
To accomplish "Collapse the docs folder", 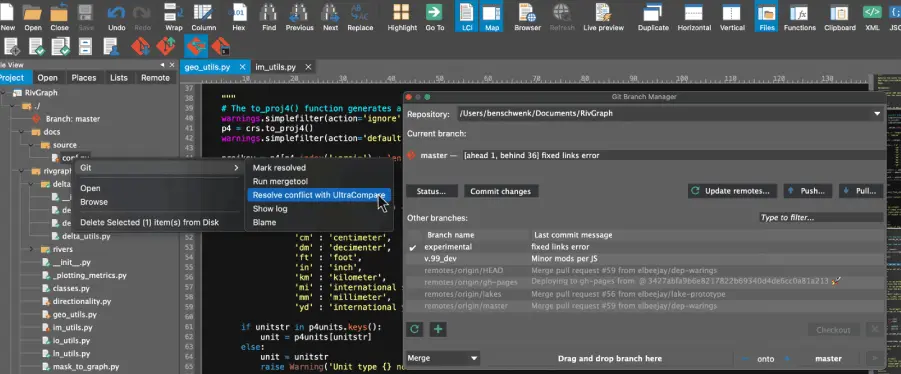I will click(22, 132).
